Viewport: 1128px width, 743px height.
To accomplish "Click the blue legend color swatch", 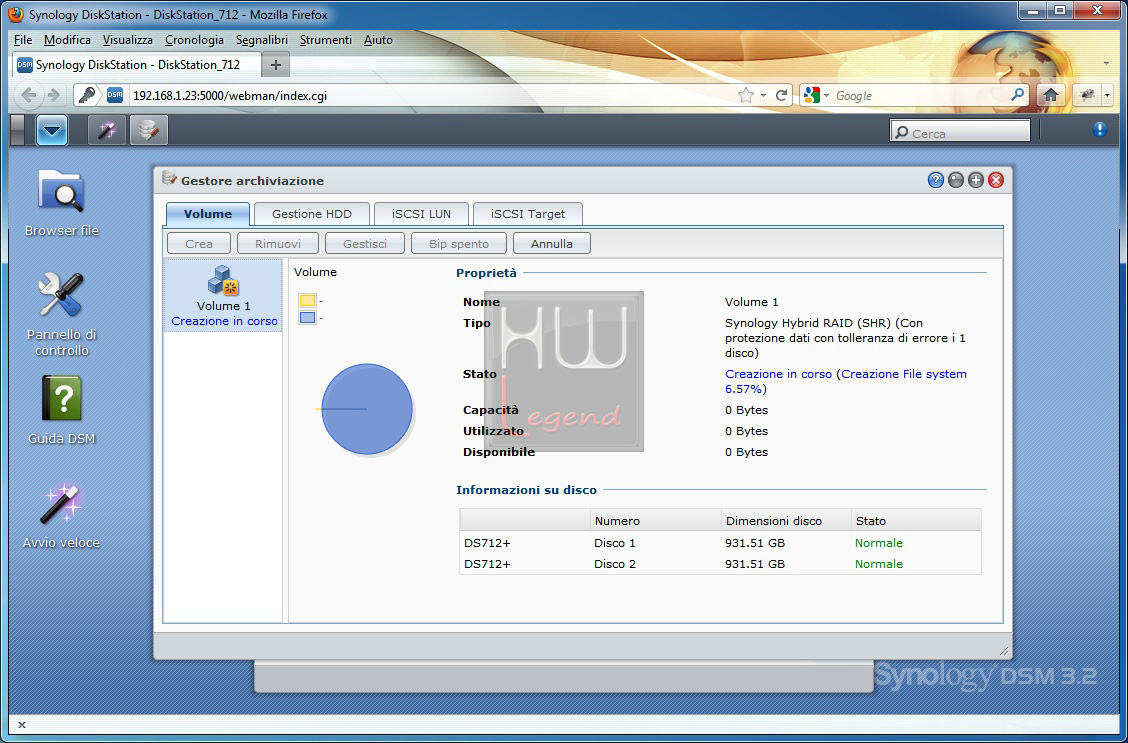I will point(307,317).
